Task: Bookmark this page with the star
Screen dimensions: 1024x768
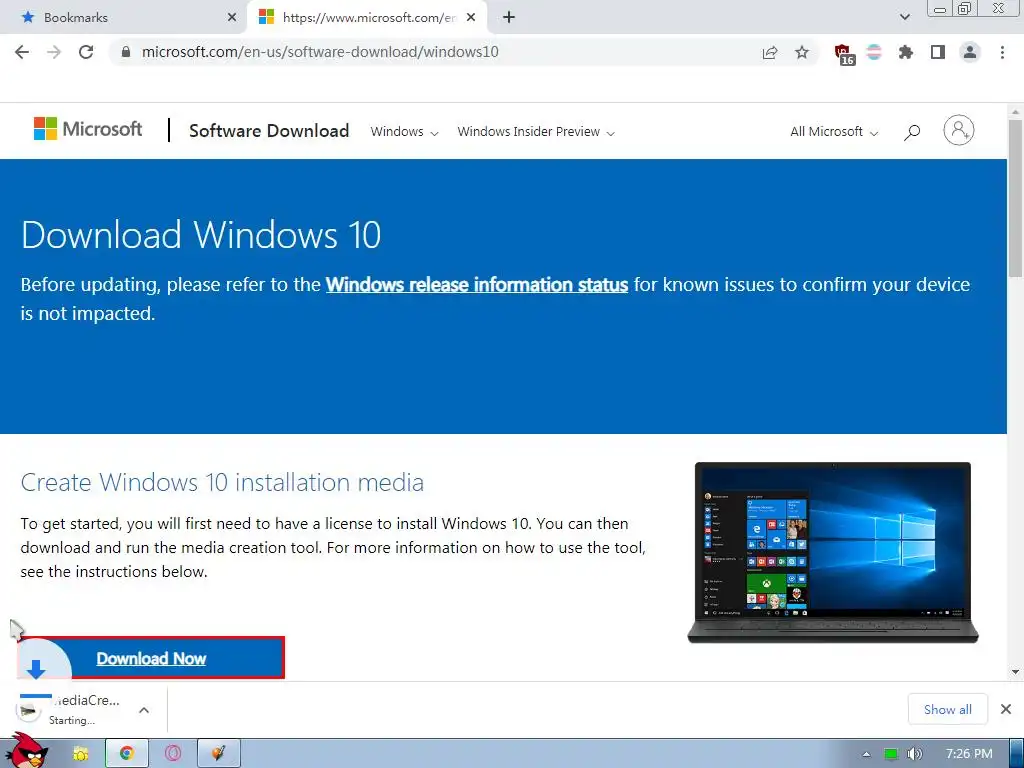Action: 802,52
